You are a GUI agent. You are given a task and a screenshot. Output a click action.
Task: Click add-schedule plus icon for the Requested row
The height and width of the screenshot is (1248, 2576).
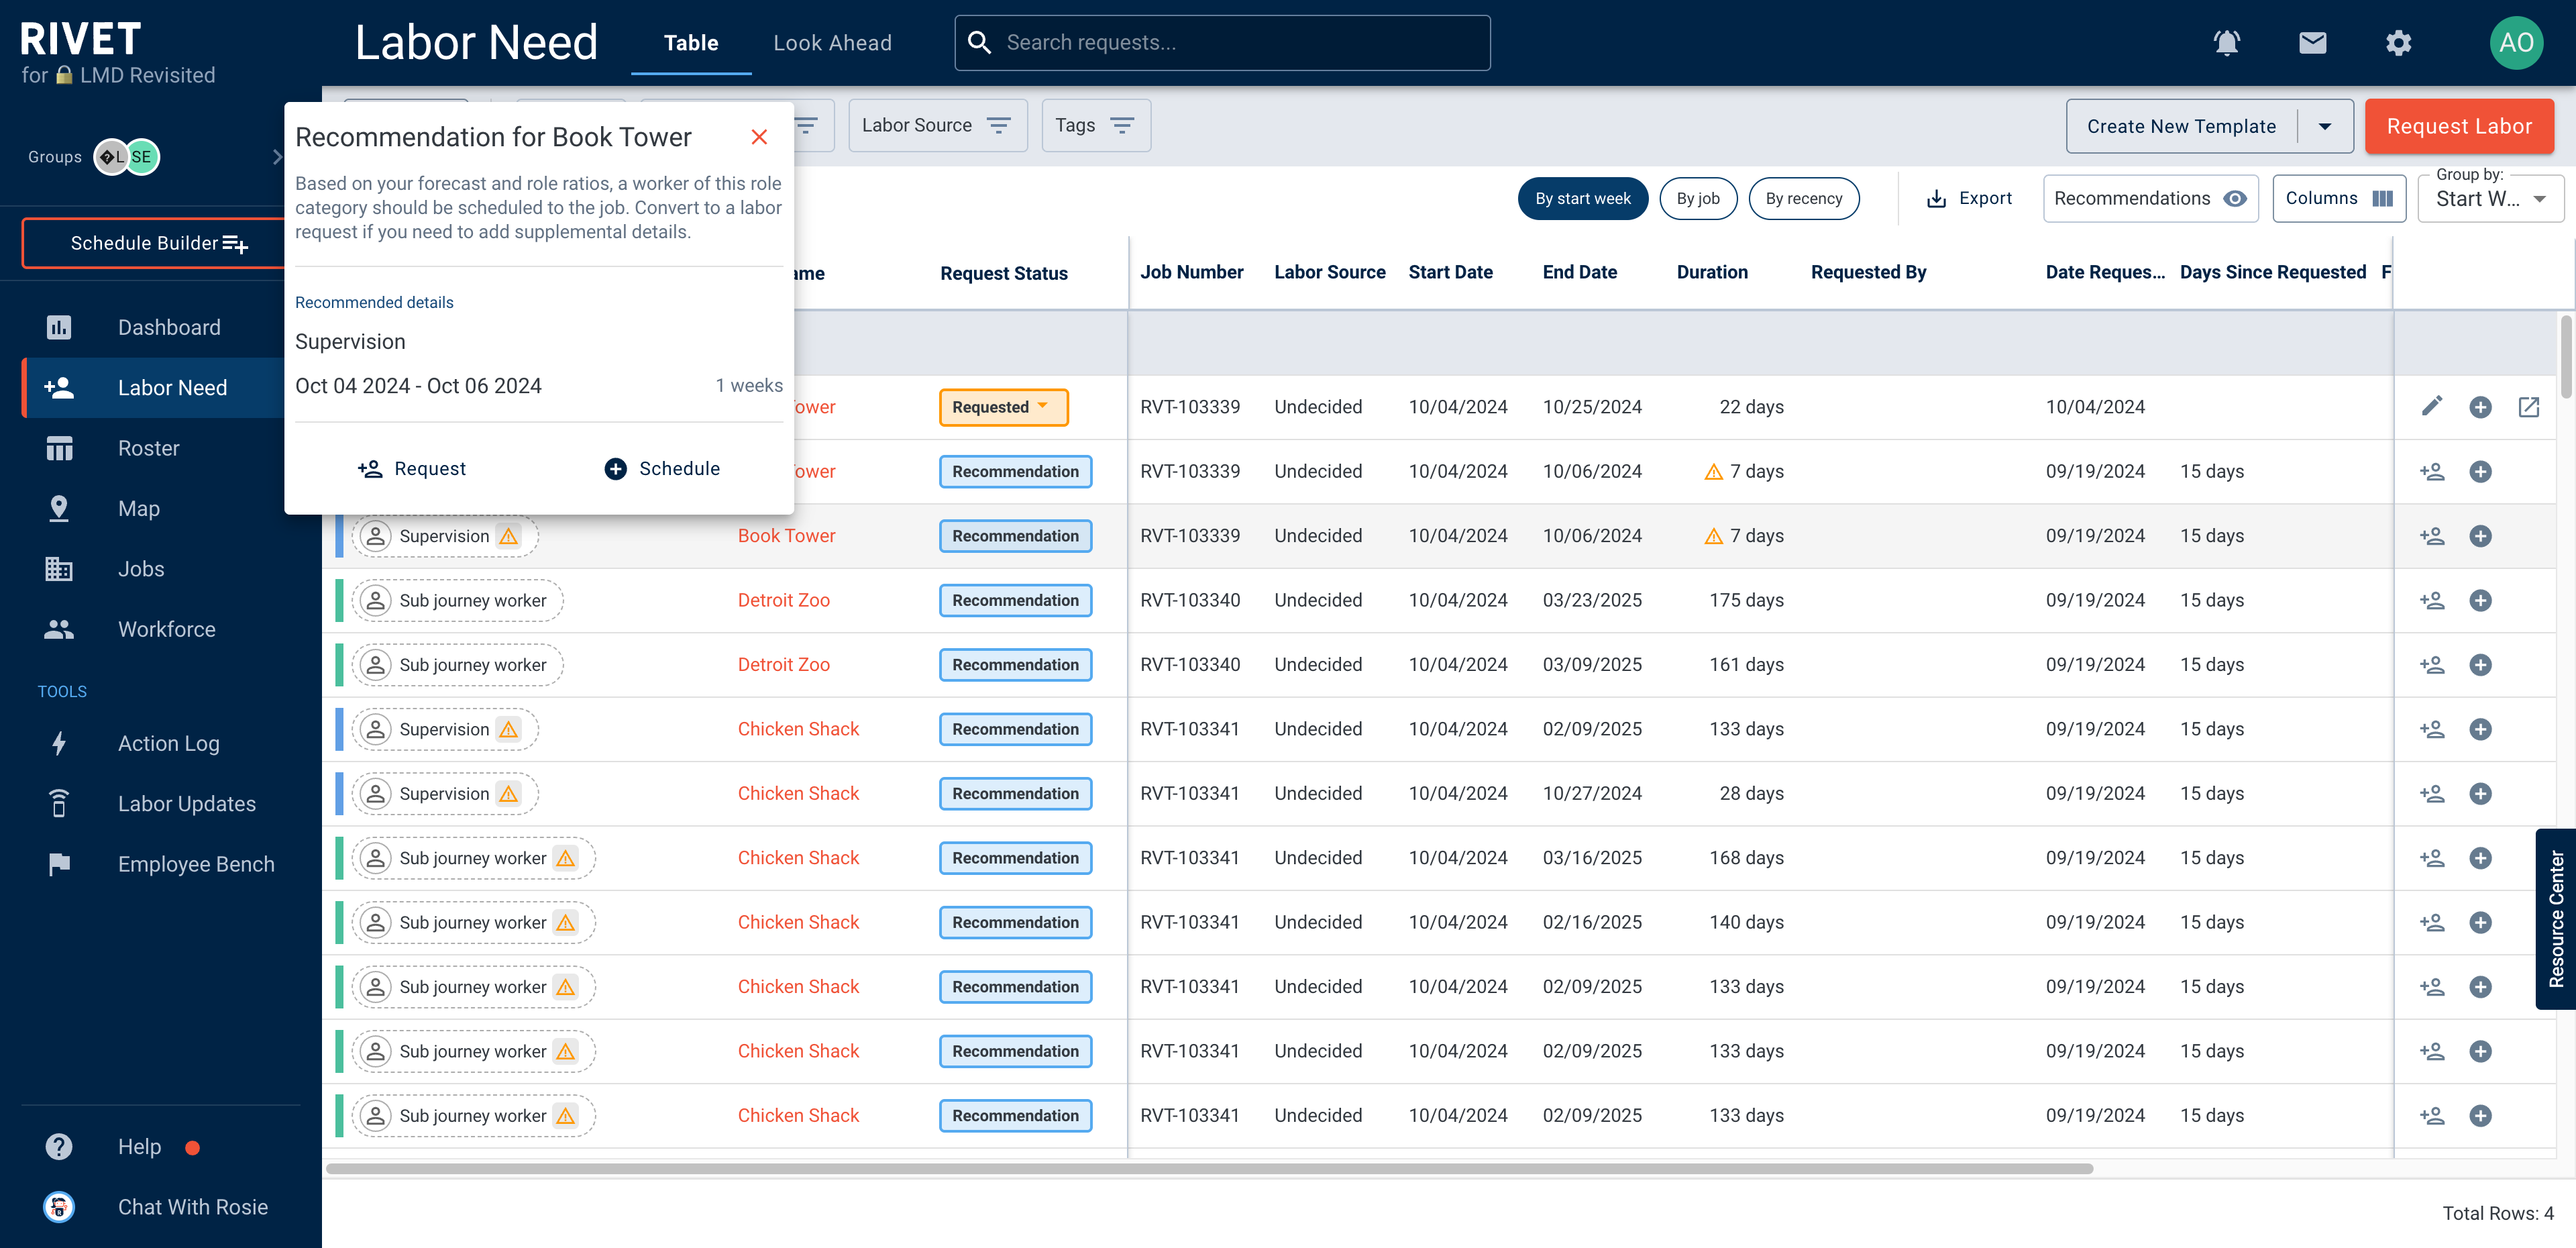click(2480, 407)
